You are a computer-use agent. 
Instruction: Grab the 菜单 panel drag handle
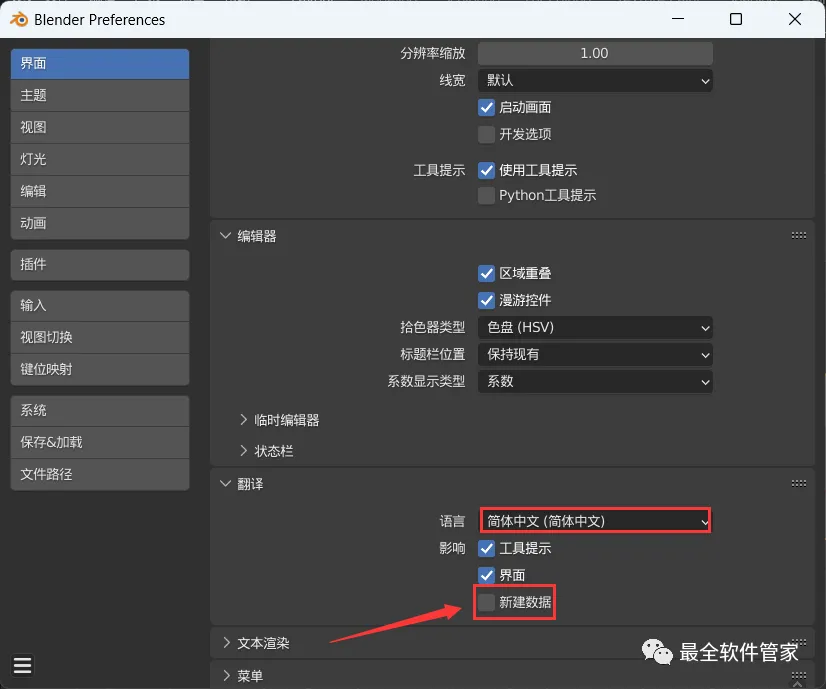pos(799,675)
